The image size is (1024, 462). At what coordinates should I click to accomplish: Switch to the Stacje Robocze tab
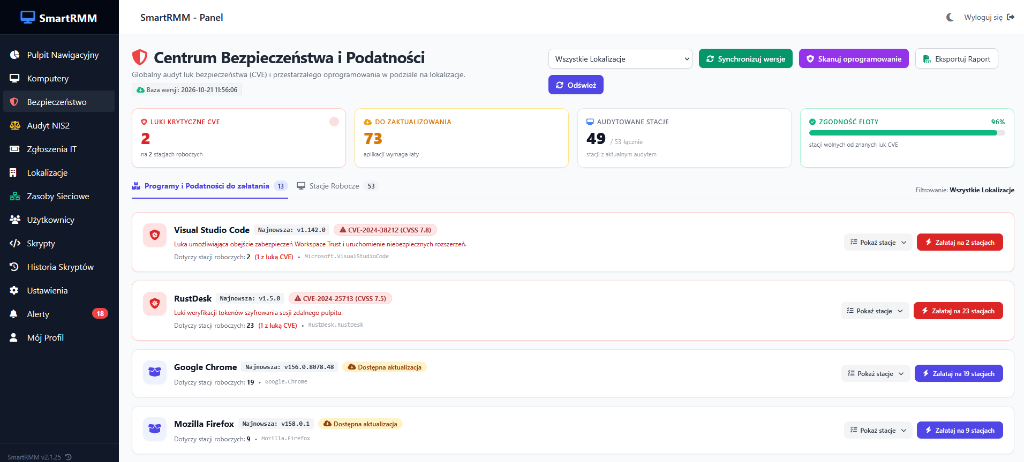337,186
